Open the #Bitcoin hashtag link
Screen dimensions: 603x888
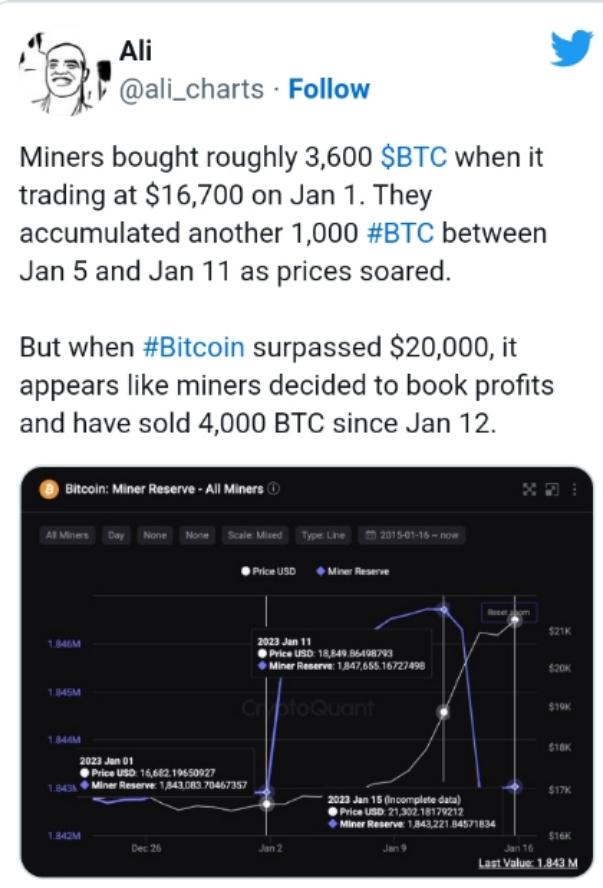click(x=194, y=347)
